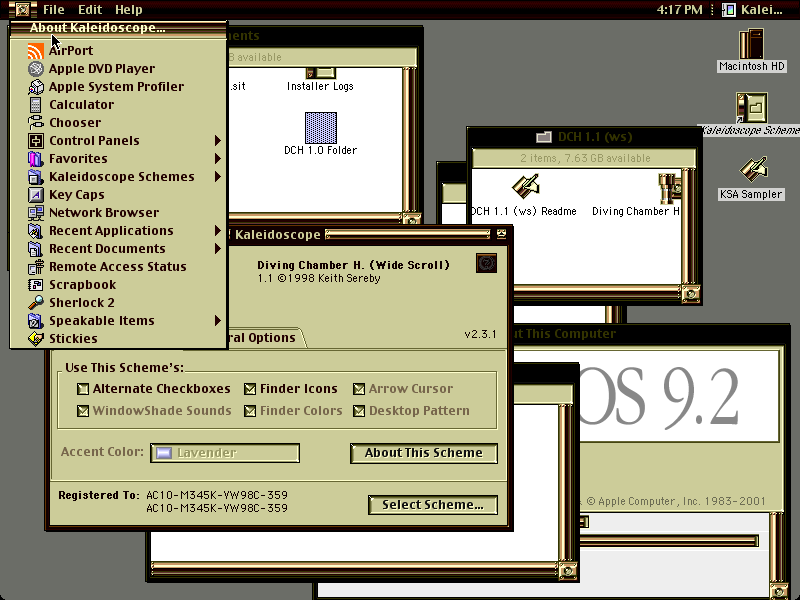Viewport: 800px width, 600px height.
Task: Toggle the Desktop Pattern checkbox
Action: click(359, 411)
